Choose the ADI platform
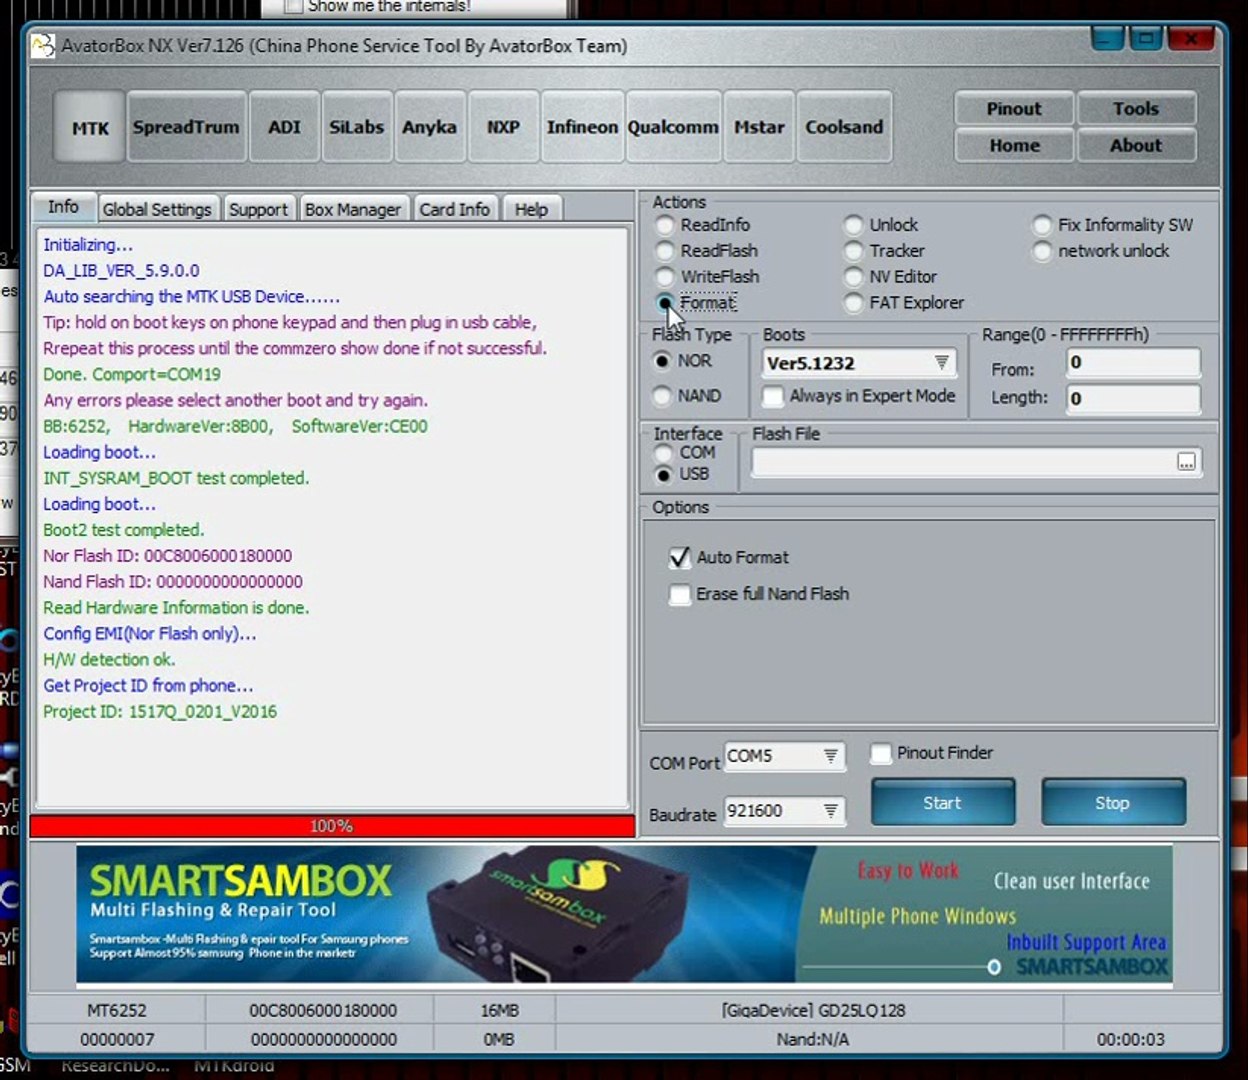The width and height of the screenshot is (1248, 1080). click(284, 127)
